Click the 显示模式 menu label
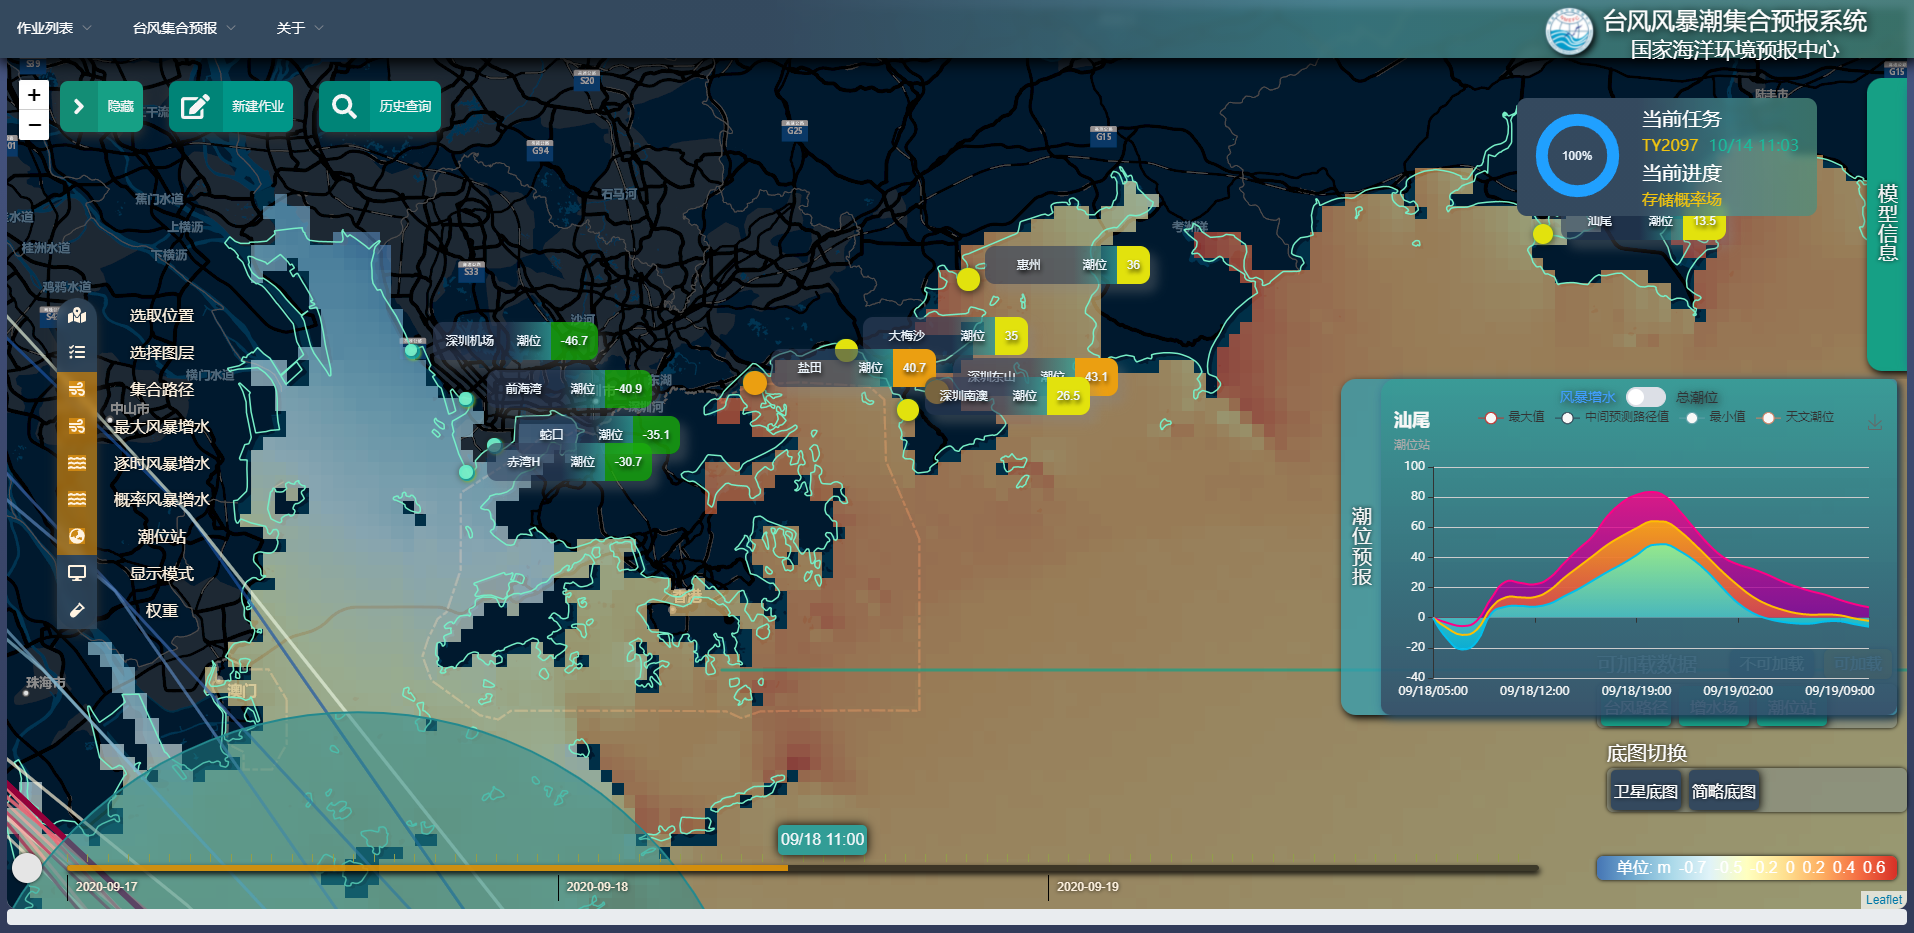The height and width of the screenshot is (933, 1914). click(162, 573)
